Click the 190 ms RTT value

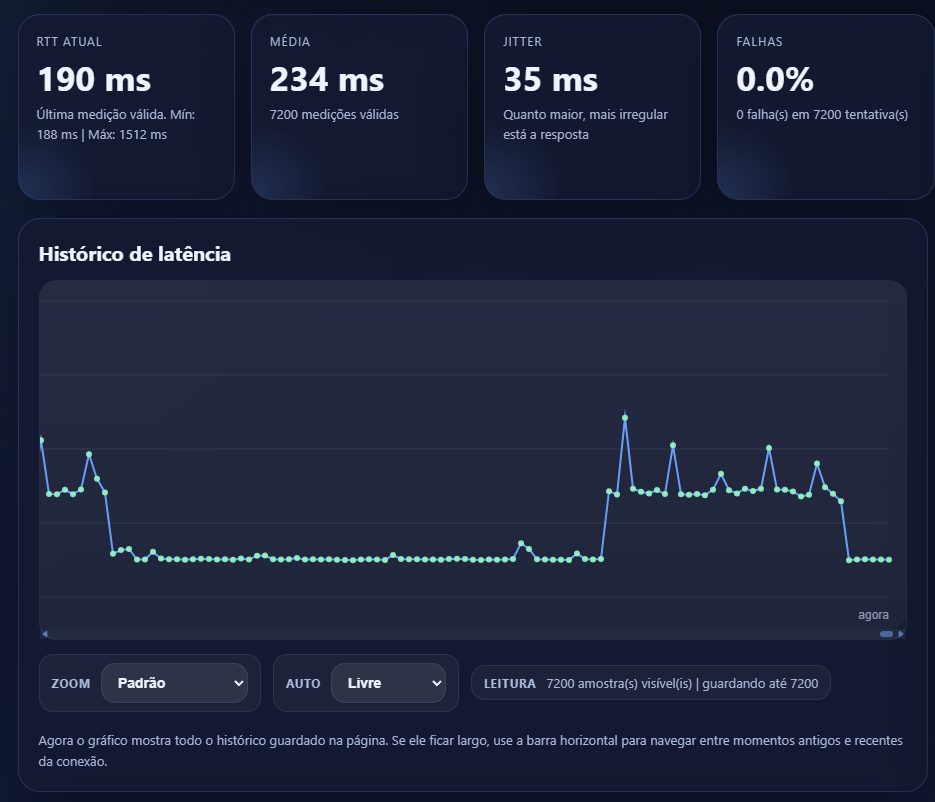[x=93, y=79]
